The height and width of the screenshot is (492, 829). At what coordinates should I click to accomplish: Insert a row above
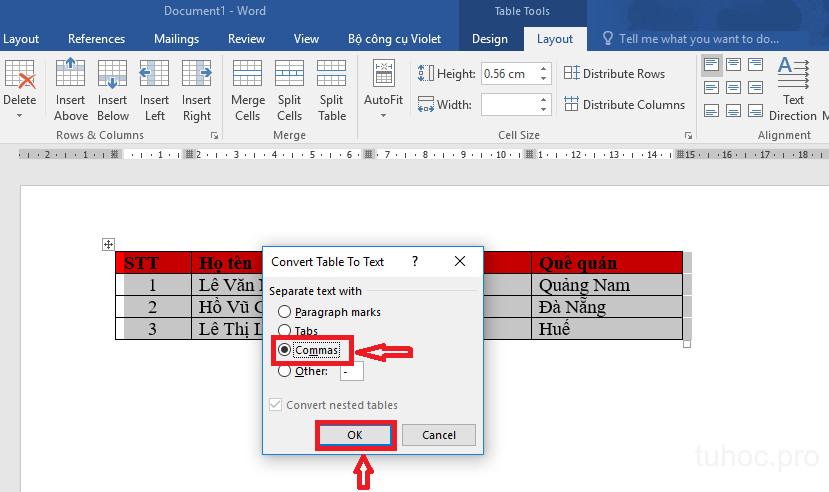pos(70,90)
